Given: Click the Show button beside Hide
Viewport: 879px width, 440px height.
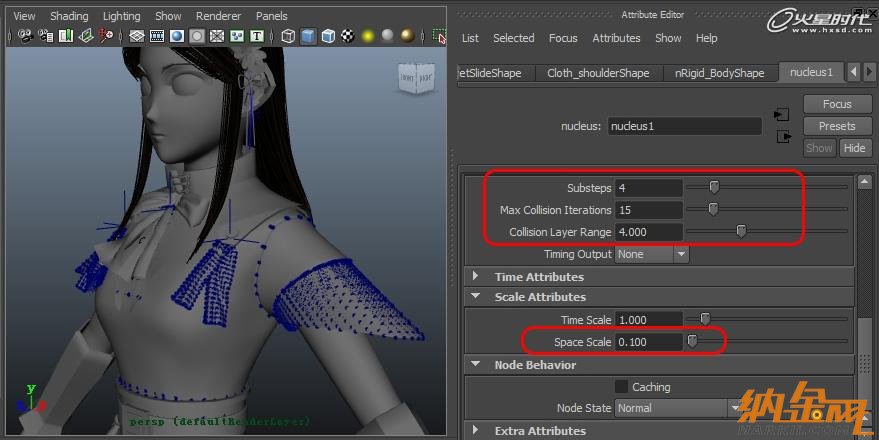Looking at the screenshot, I should [819, 148].
